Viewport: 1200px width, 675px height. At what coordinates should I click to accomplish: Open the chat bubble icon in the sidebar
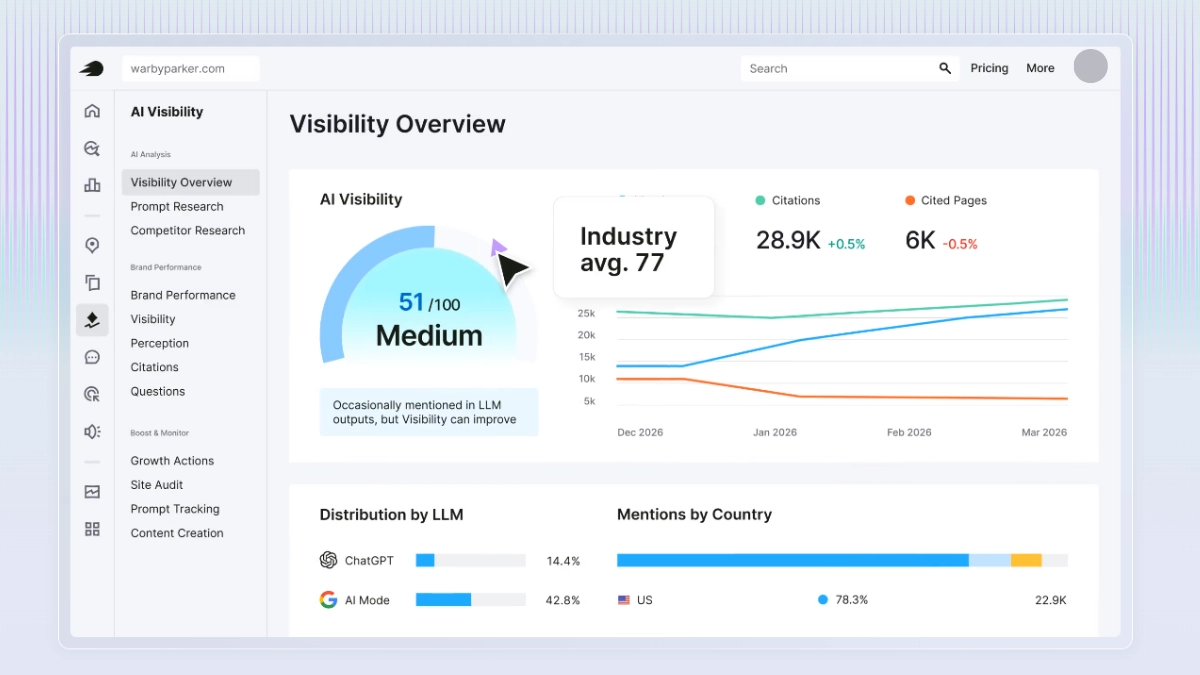pyautogui.click(x=92, y=357)
